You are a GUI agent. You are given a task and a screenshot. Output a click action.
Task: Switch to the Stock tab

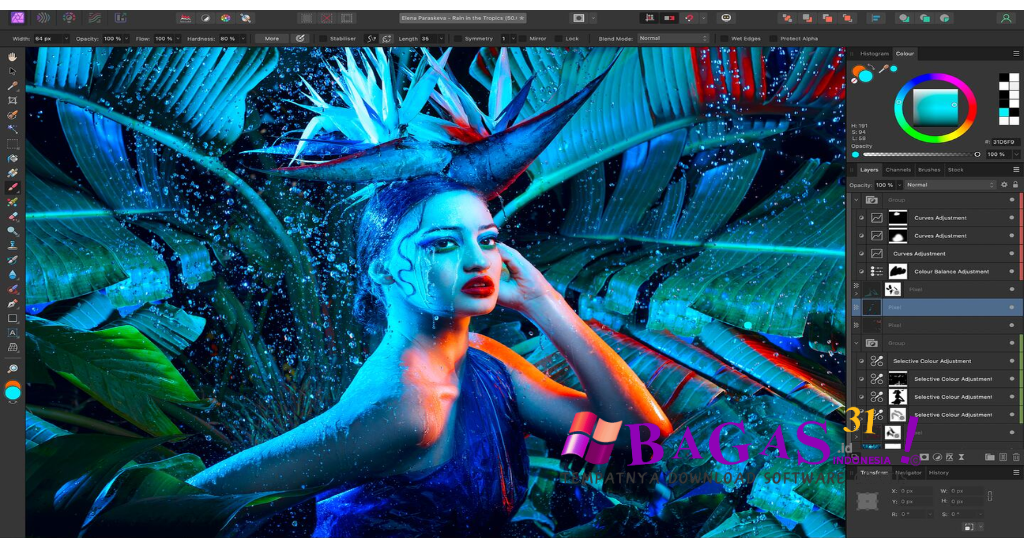[x=955, y=170]
